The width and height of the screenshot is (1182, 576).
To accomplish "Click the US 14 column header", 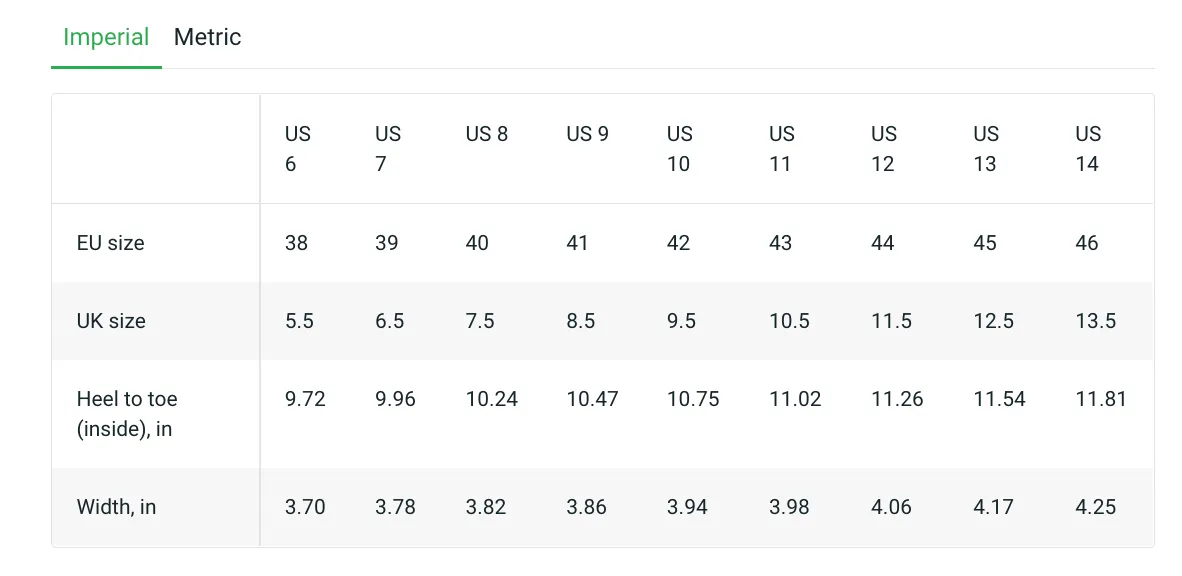I will [1088, 149].
